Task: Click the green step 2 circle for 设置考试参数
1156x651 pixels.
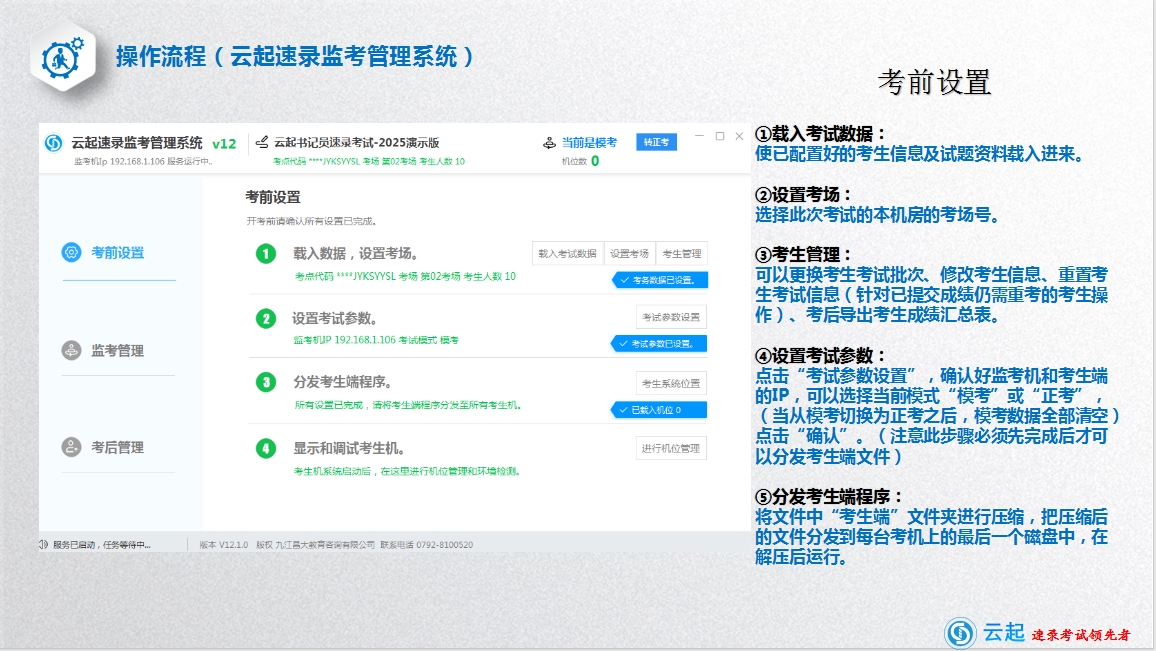Action: click(265, 318)
